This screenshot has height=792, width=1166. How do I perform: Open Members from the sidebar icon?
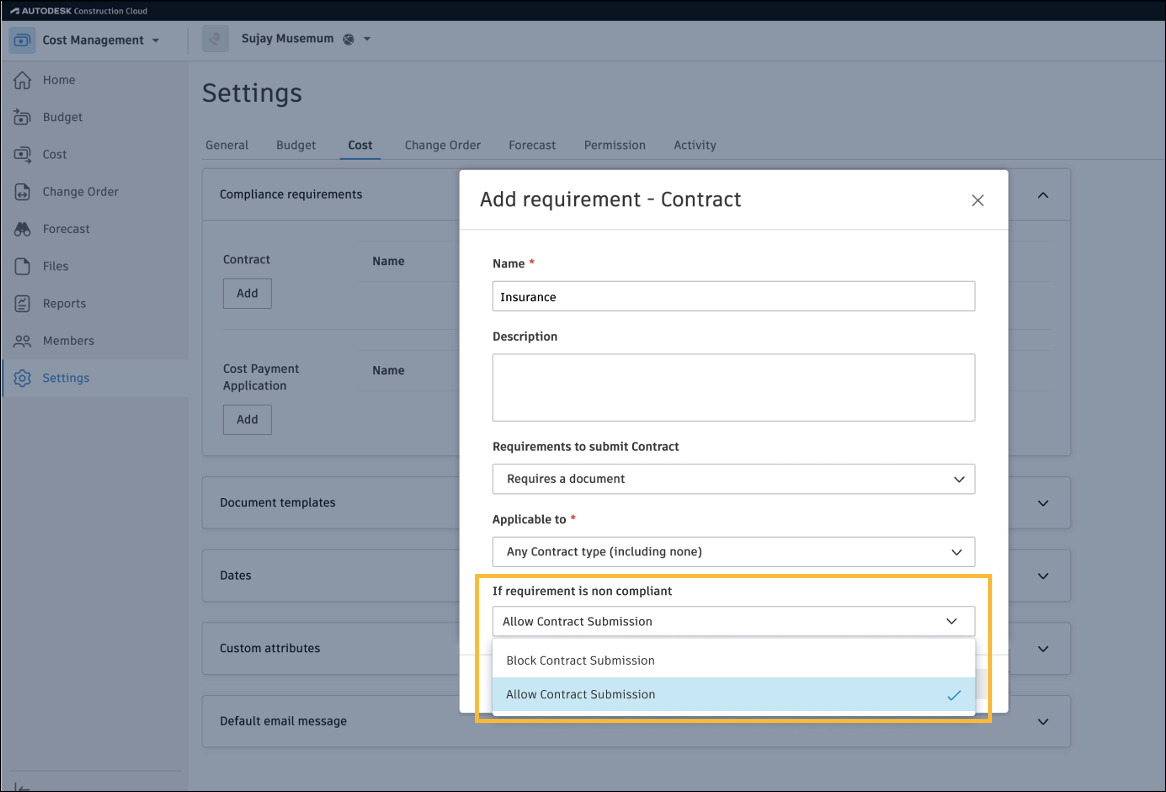click(x=22, y=341)
